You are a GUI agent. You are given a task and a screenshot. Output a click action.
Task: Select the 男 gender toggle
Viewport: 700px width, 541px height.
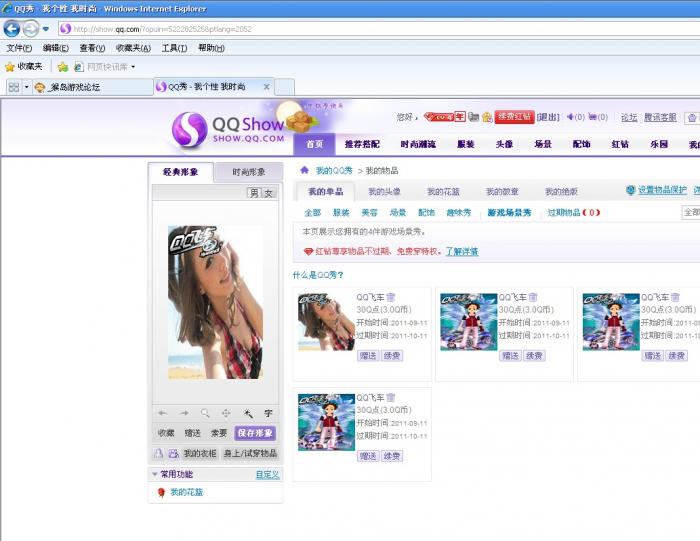coord(254,193)
